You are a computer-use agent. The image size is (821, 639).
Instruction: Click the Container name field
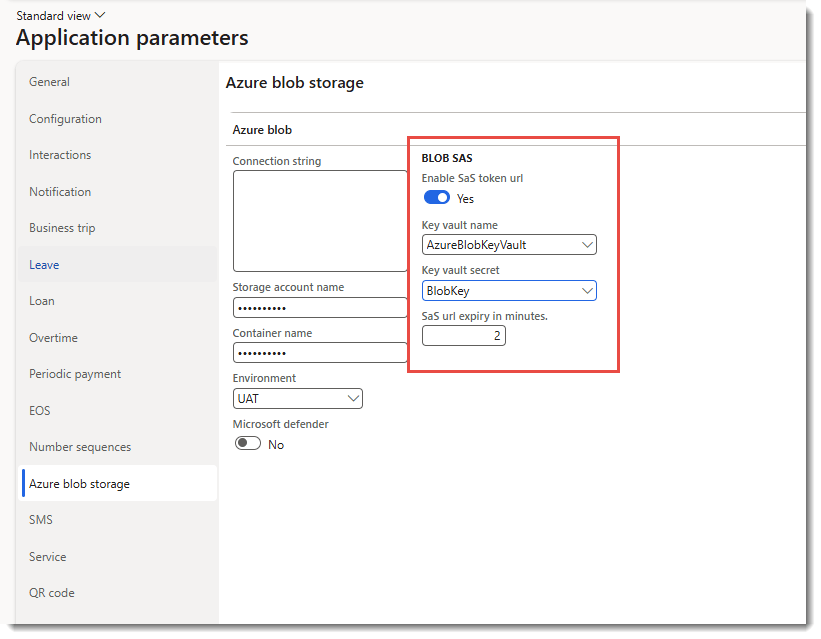[320, 353]
